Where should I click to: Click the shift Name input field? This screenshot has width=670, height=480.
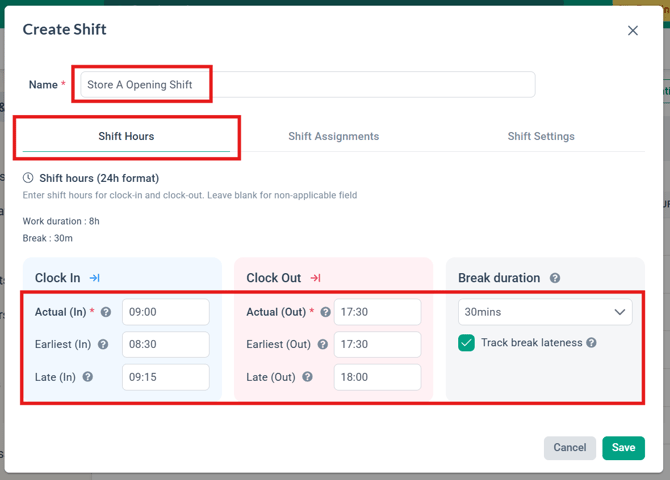(x=307, y=85)
